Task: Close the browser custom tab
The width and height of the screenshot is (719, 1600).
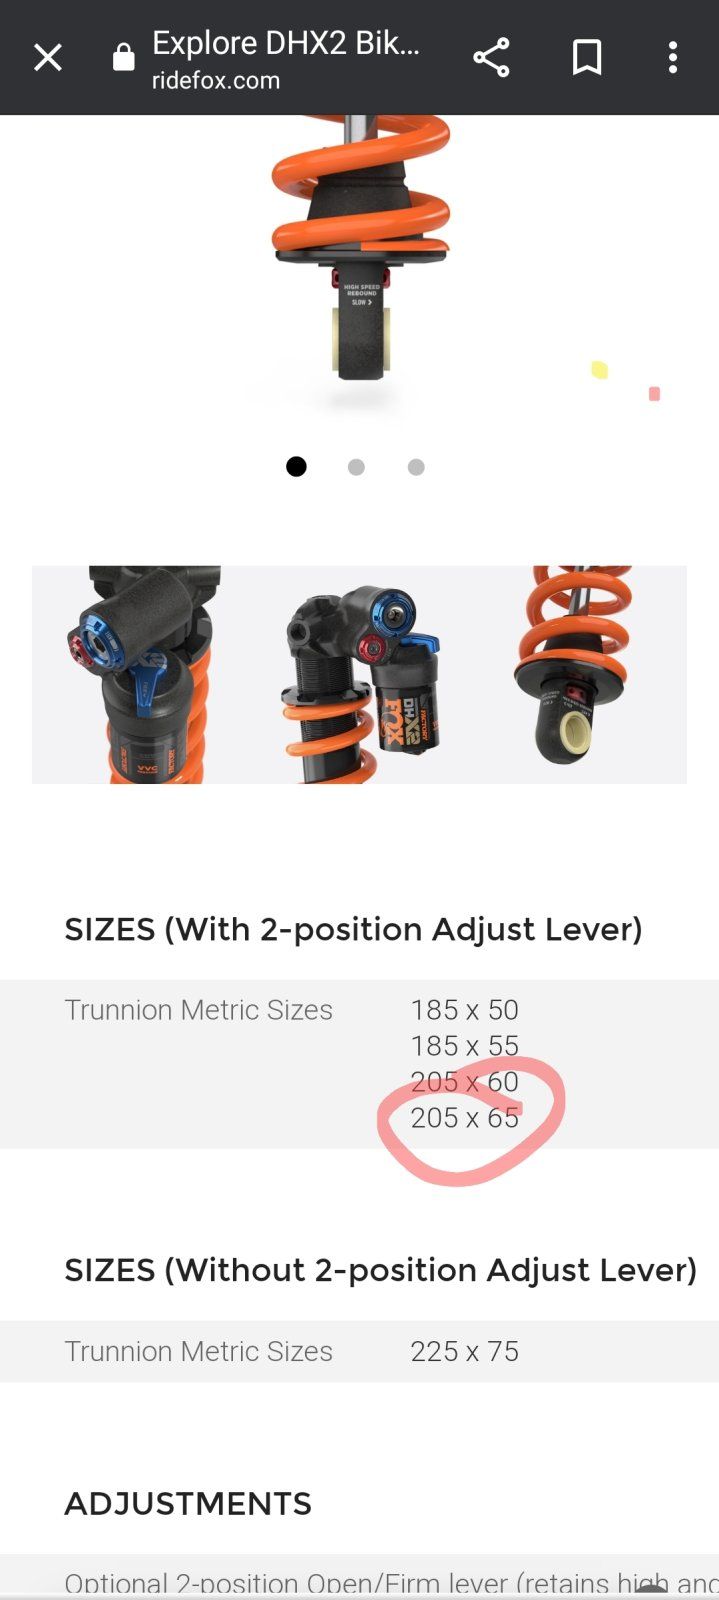Action: coord(48,58)
